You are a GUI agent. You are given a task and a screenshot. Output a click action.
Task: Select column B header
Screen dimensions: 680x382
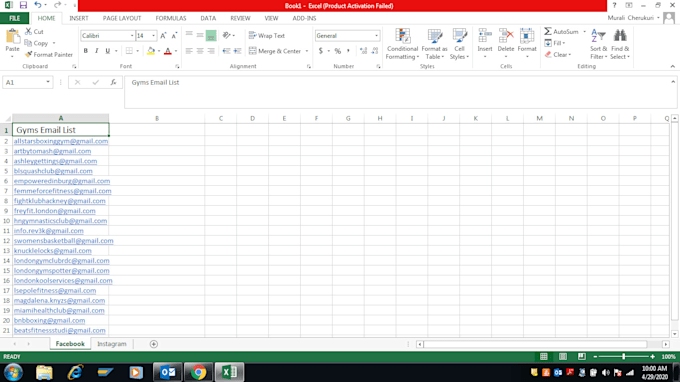click(157, 118)
